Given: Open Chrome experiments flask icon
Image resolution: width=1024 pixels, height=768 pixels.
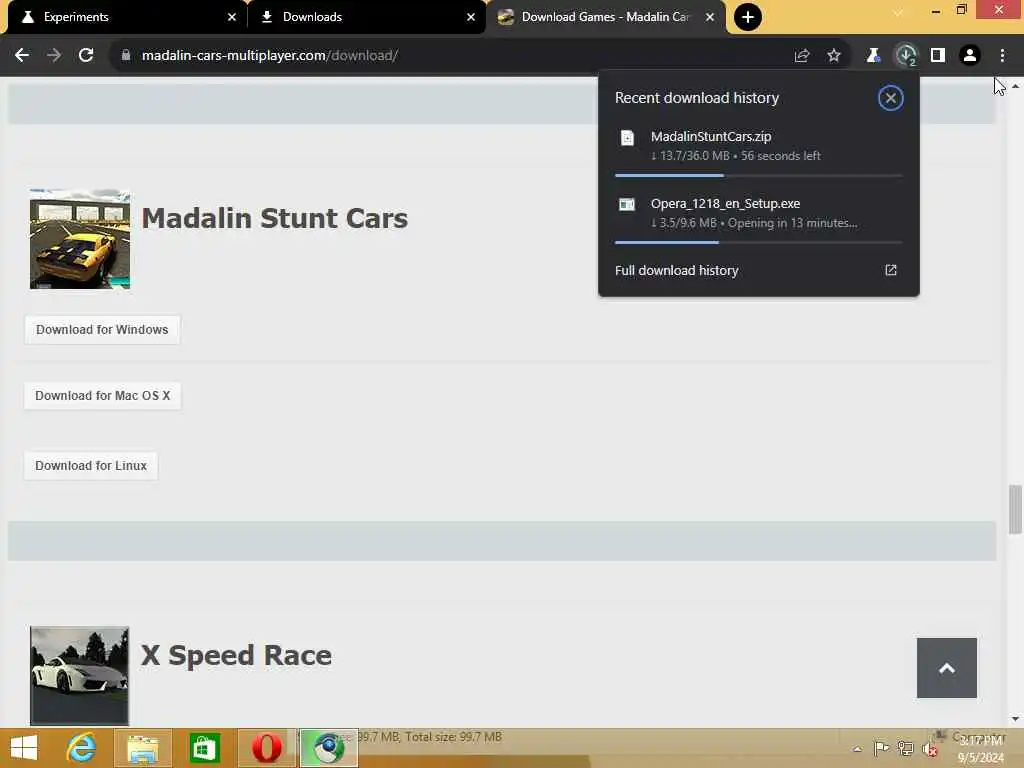Looking at the screenshot, I should tap(873, 56).
